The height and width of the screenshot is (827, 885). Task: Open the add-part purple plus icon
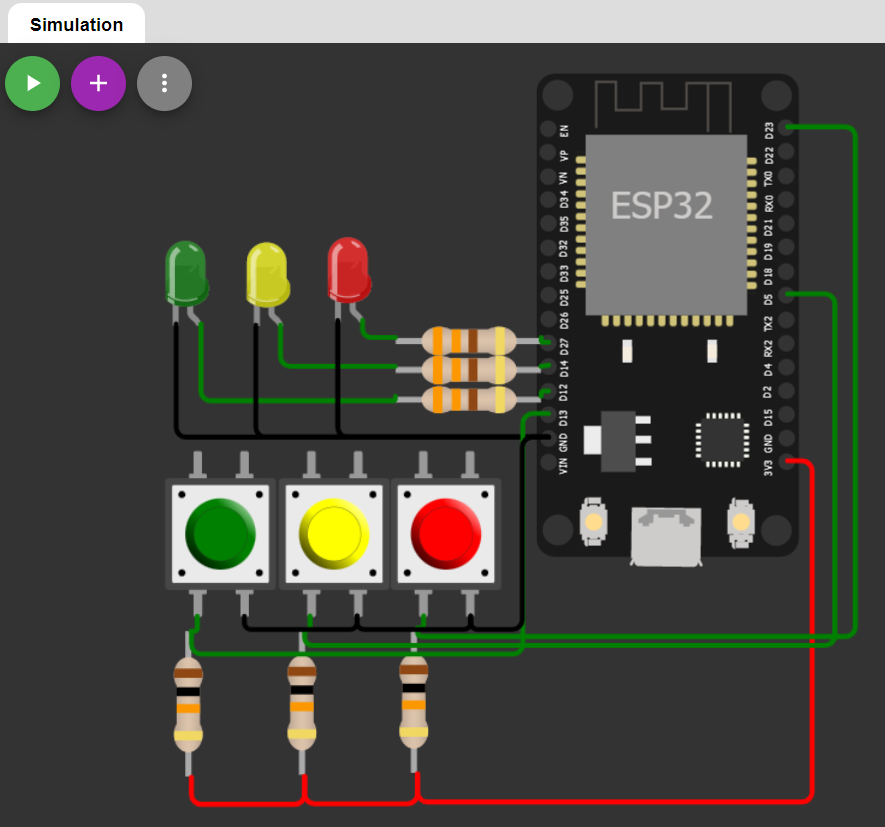coord(98,83)
